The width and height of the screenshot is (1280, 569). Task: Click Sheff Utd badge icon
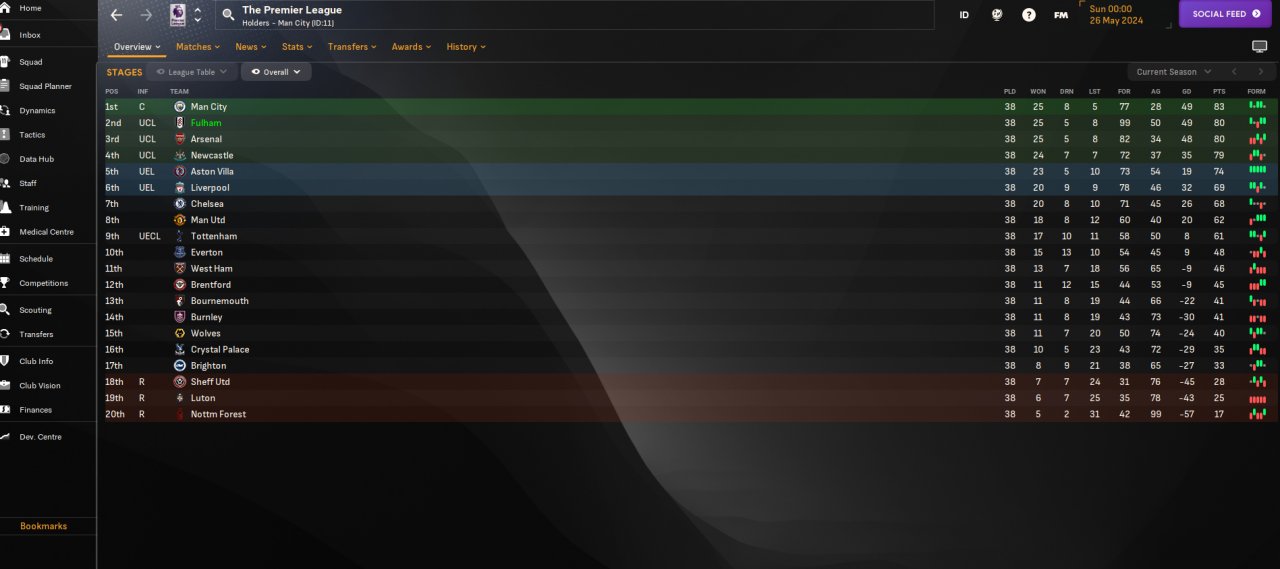(180, 382)
